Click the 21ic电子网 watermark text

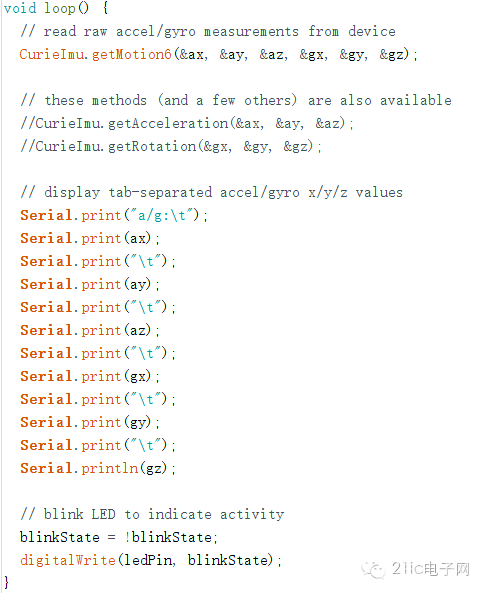click(431, 569)
